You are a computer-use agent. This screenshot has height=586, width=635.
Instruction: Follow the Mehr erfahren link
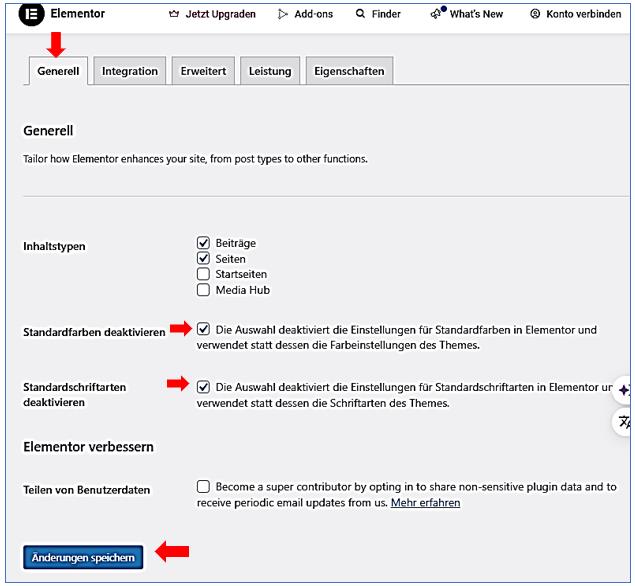[x=425, y=503]
